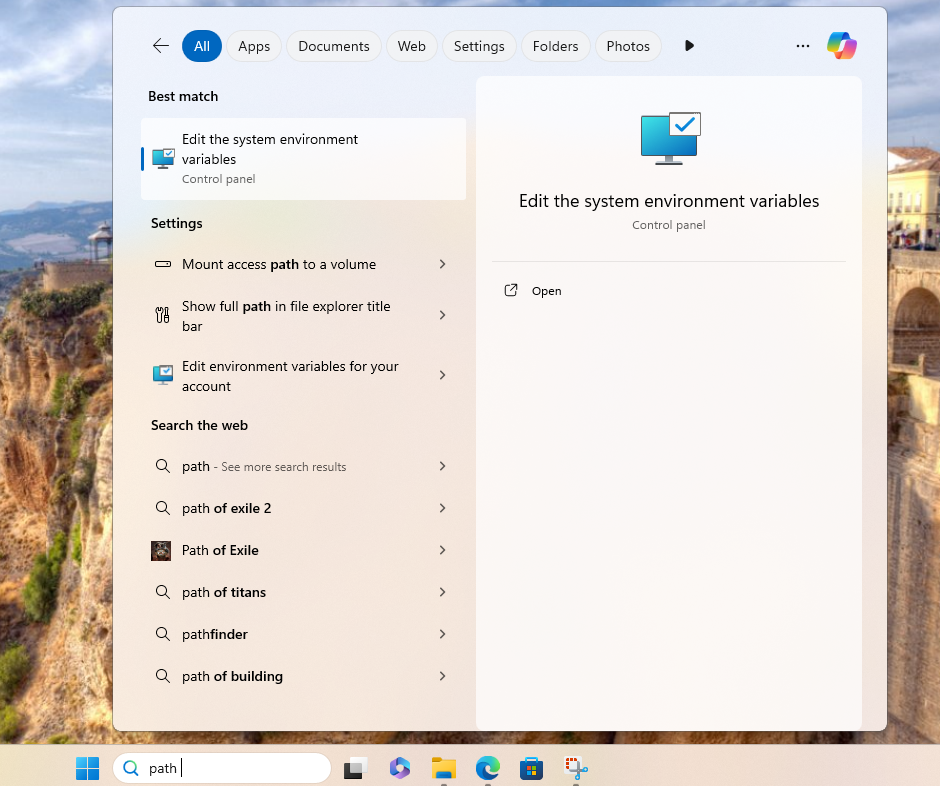
Task: Expand Mount access path to a volume chevron
Action: tap(442, 264)
